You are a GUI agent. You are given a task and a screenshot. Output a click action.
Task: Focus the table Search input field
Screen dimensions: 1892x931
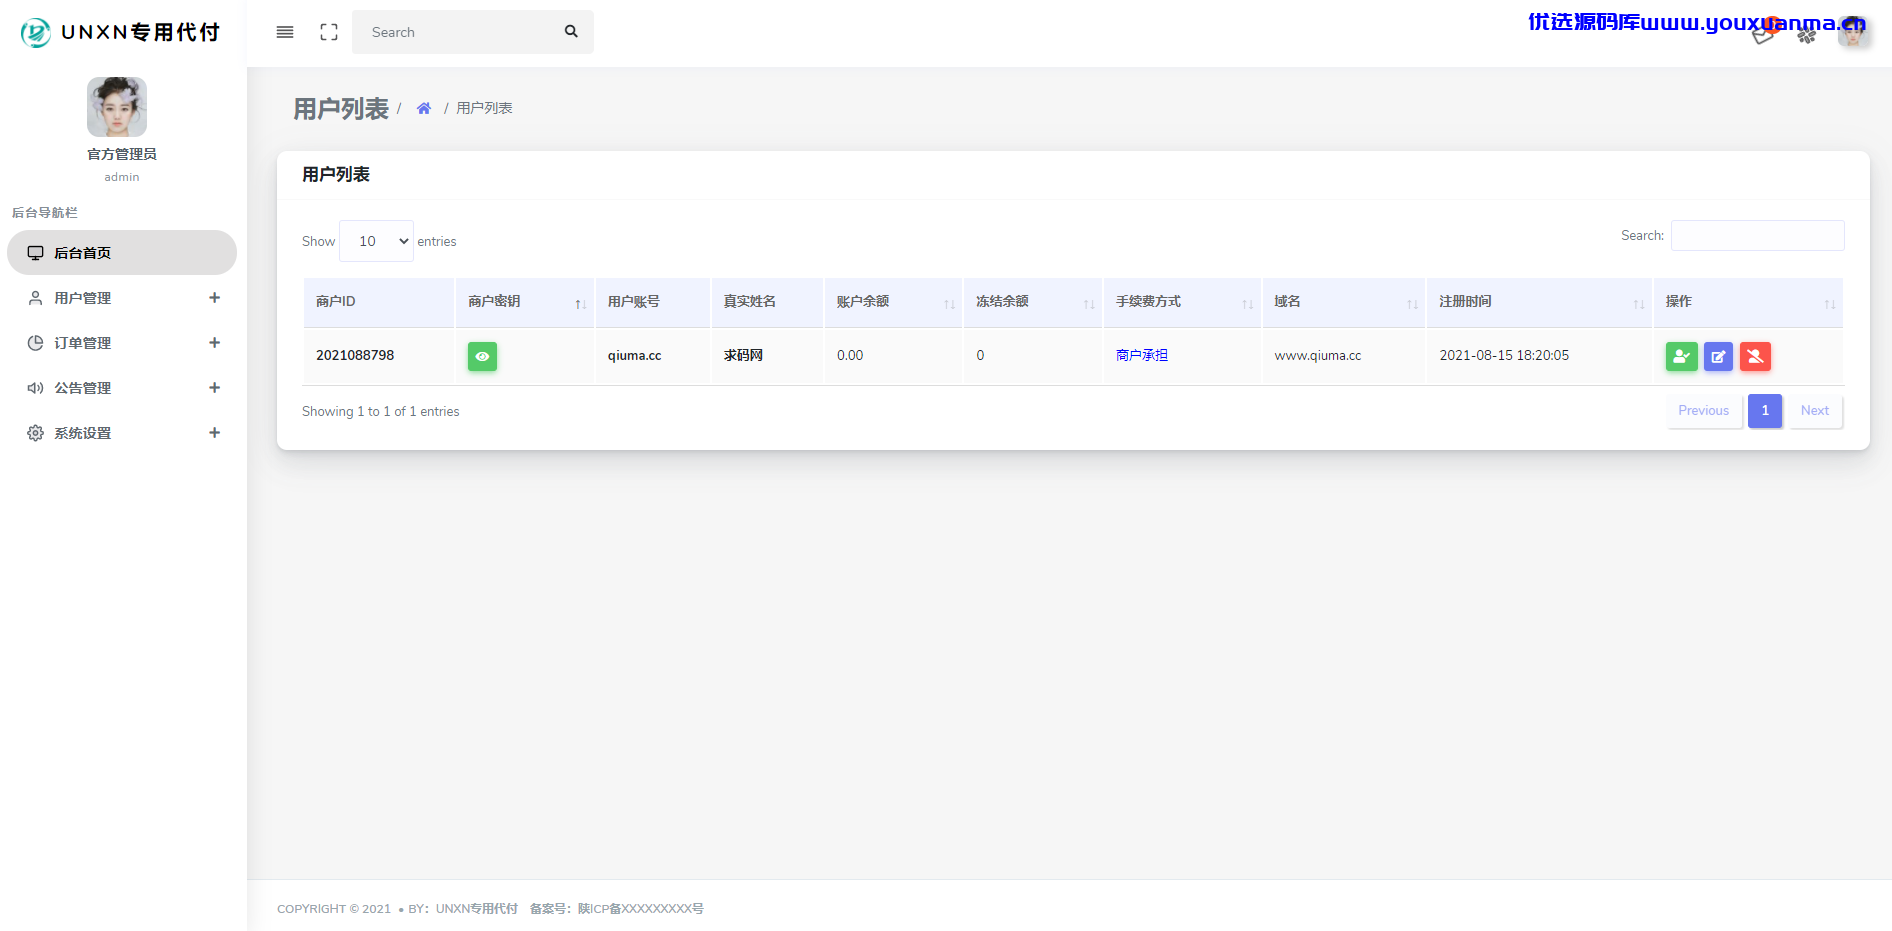pos(1757,236)
